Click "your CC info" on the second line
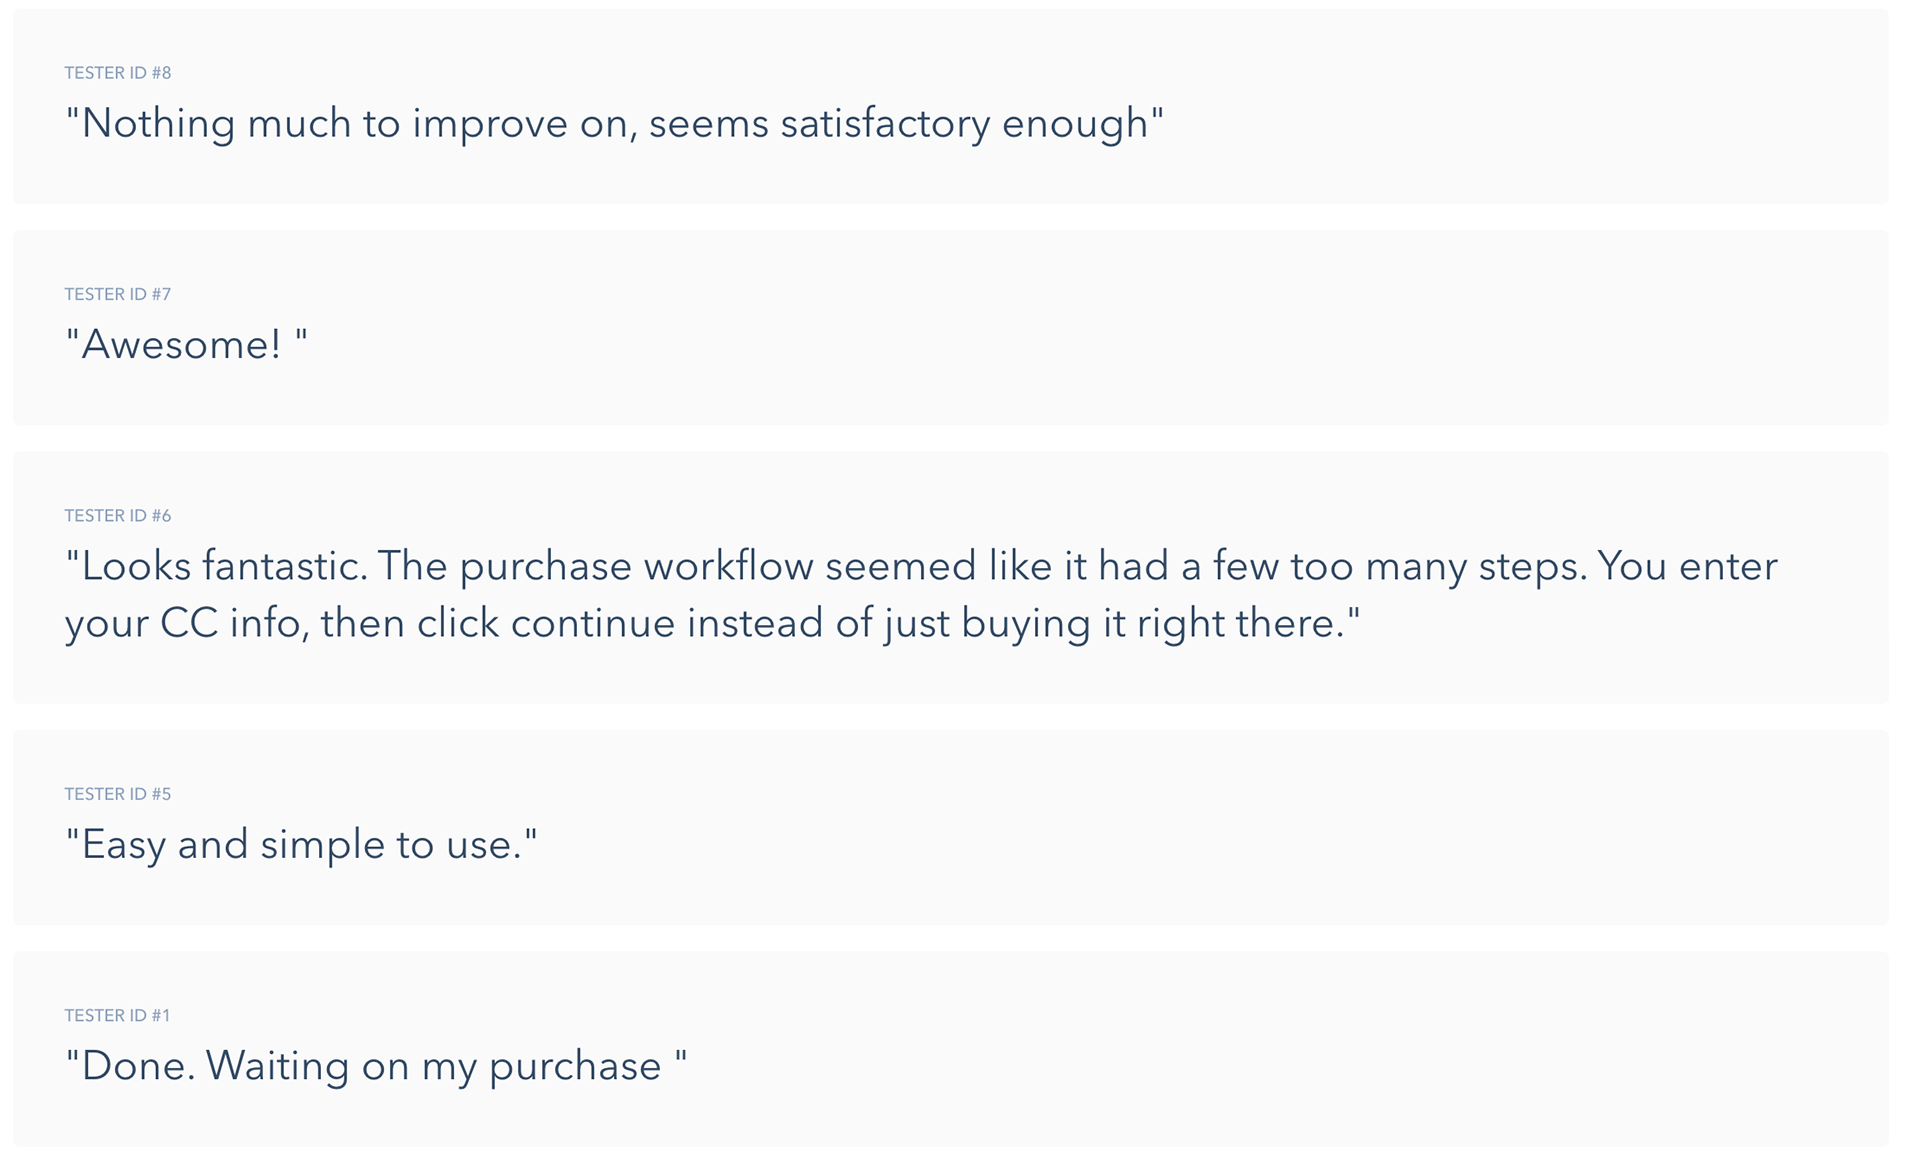This screenshot has width=1920, height=1164. [x=187, y=624]
